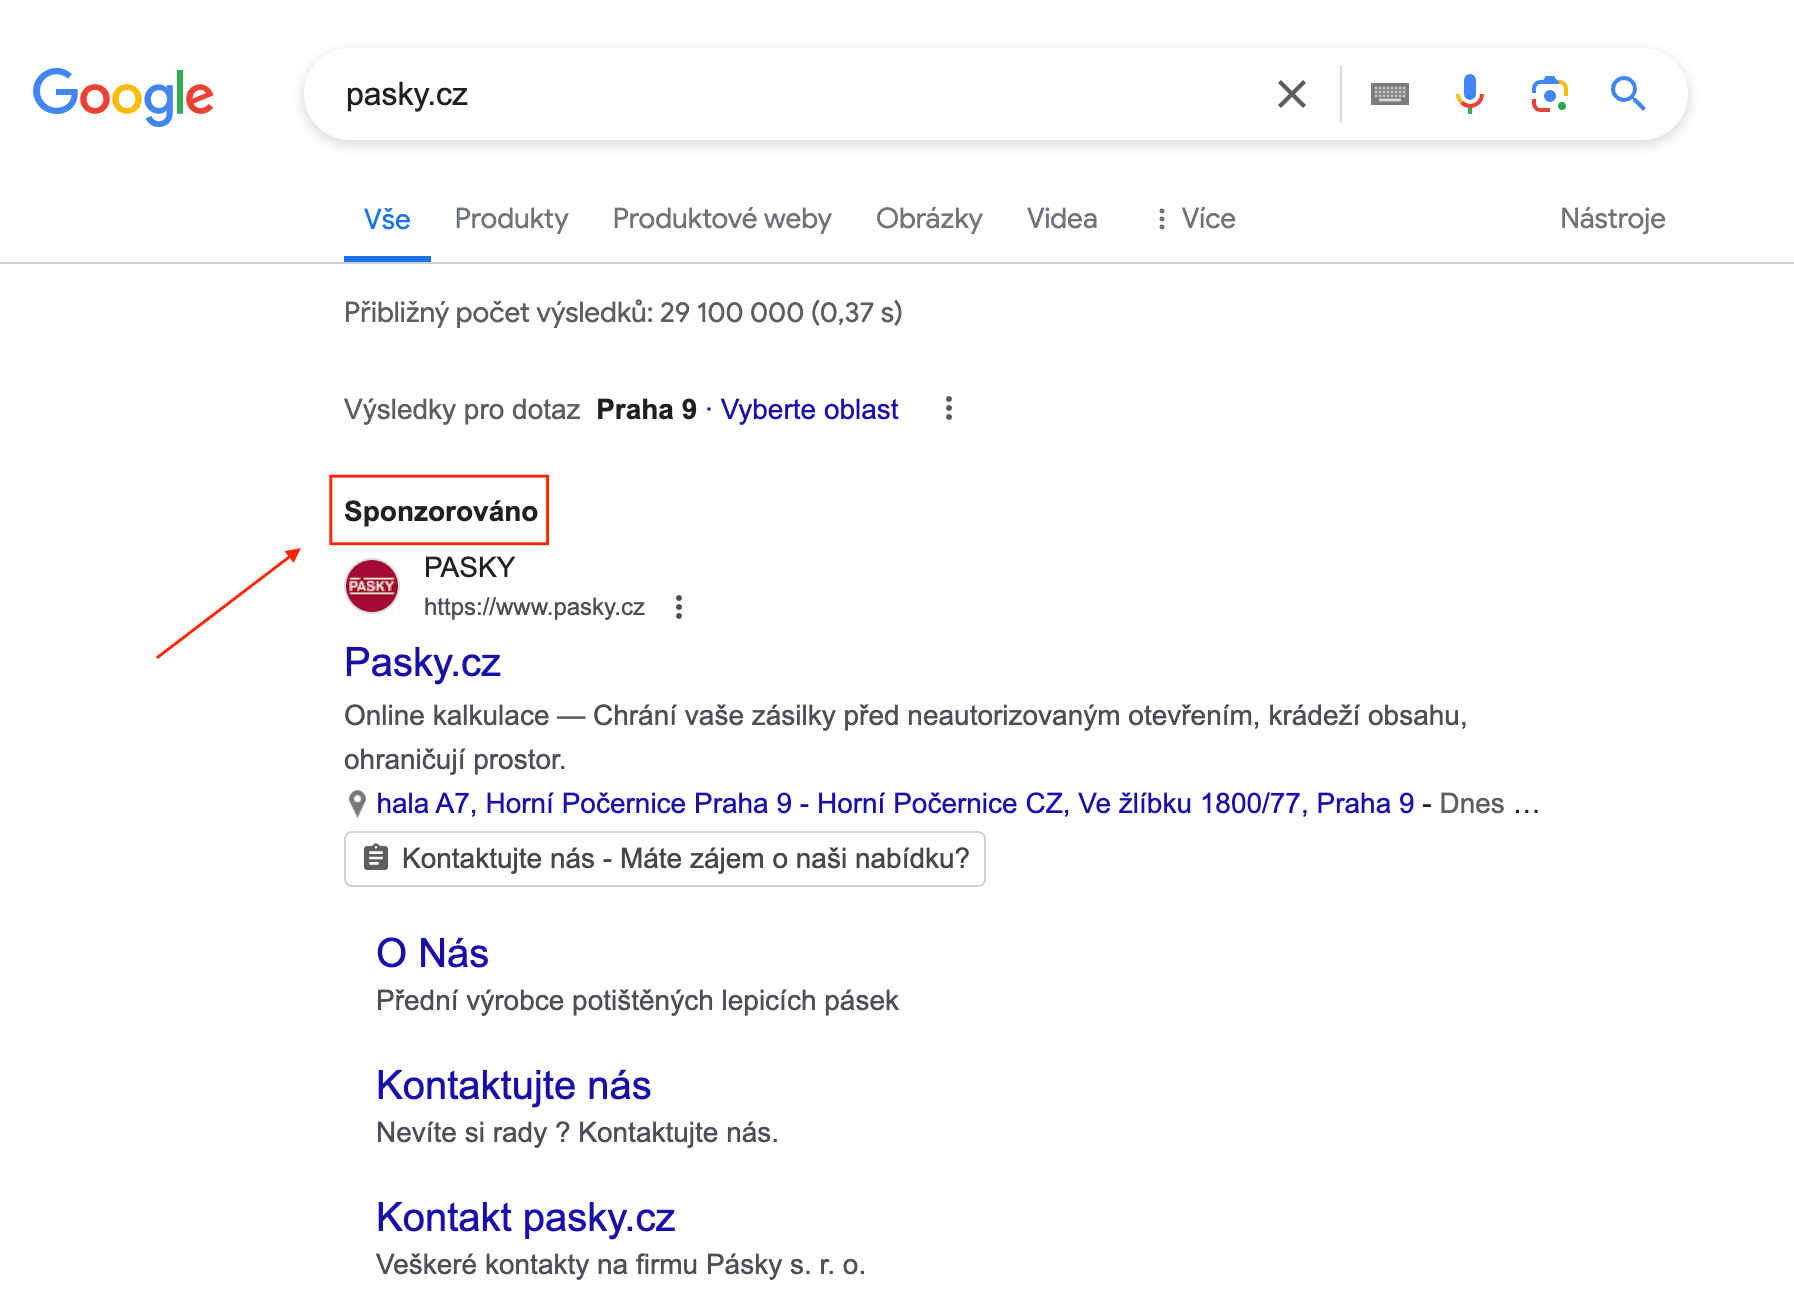Expand the Více menu
The width and height of the screenshot is (1794, 1306).
1195,219
